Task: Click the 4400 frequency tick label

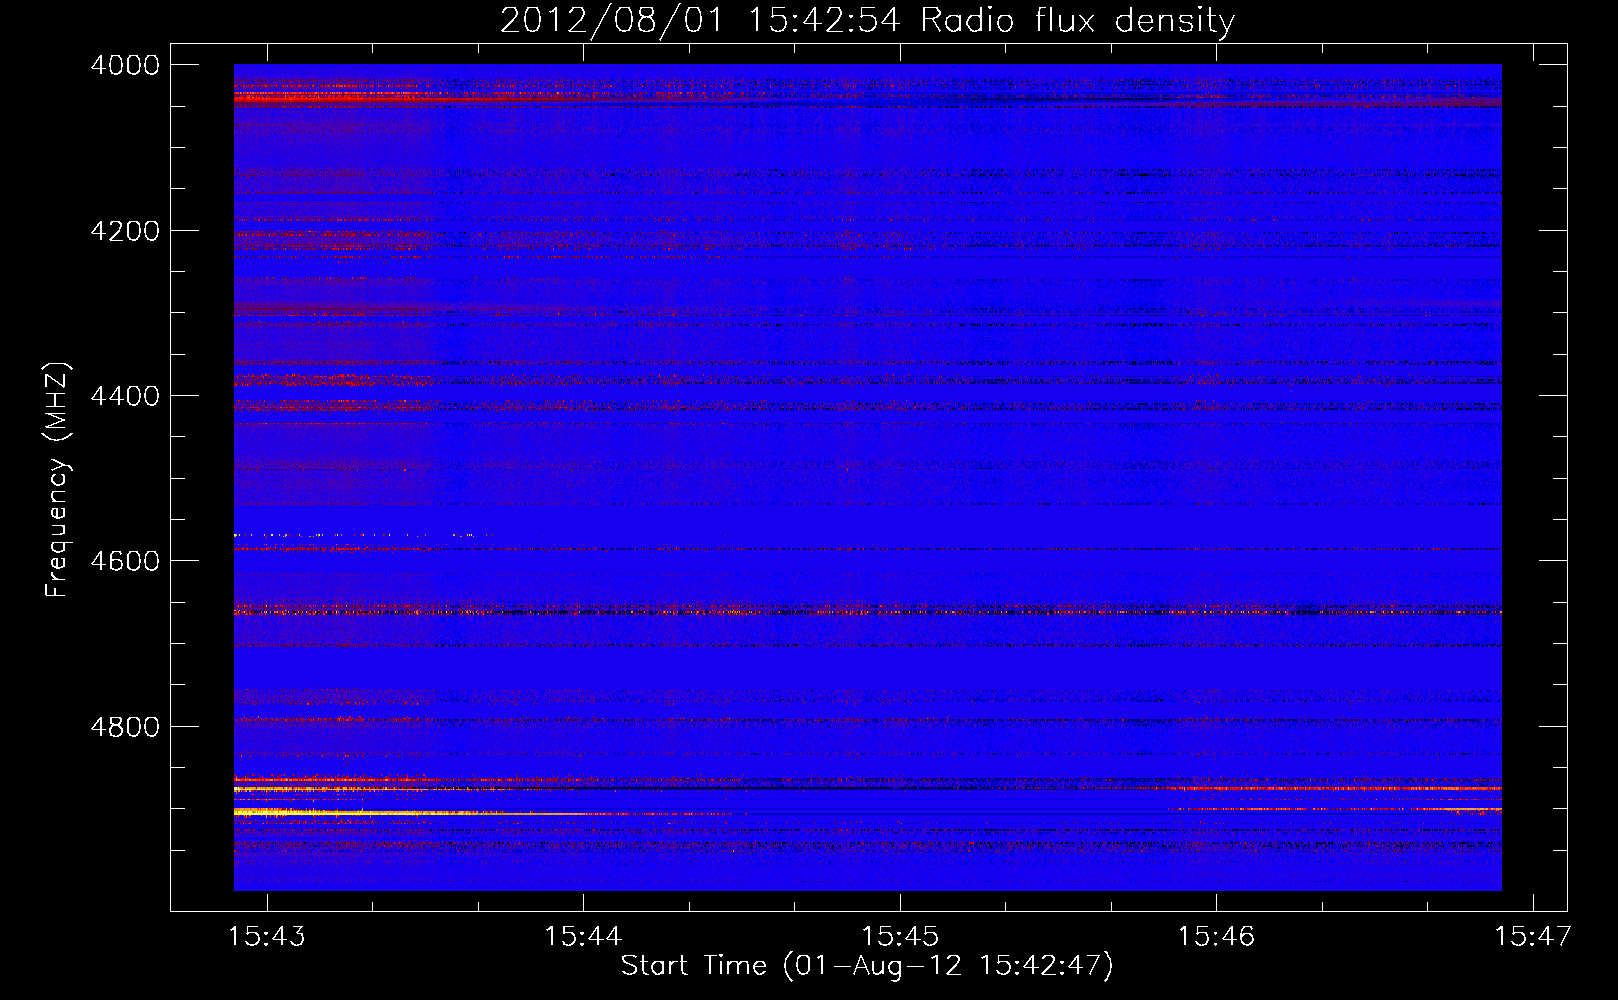Action: [125, 396]
